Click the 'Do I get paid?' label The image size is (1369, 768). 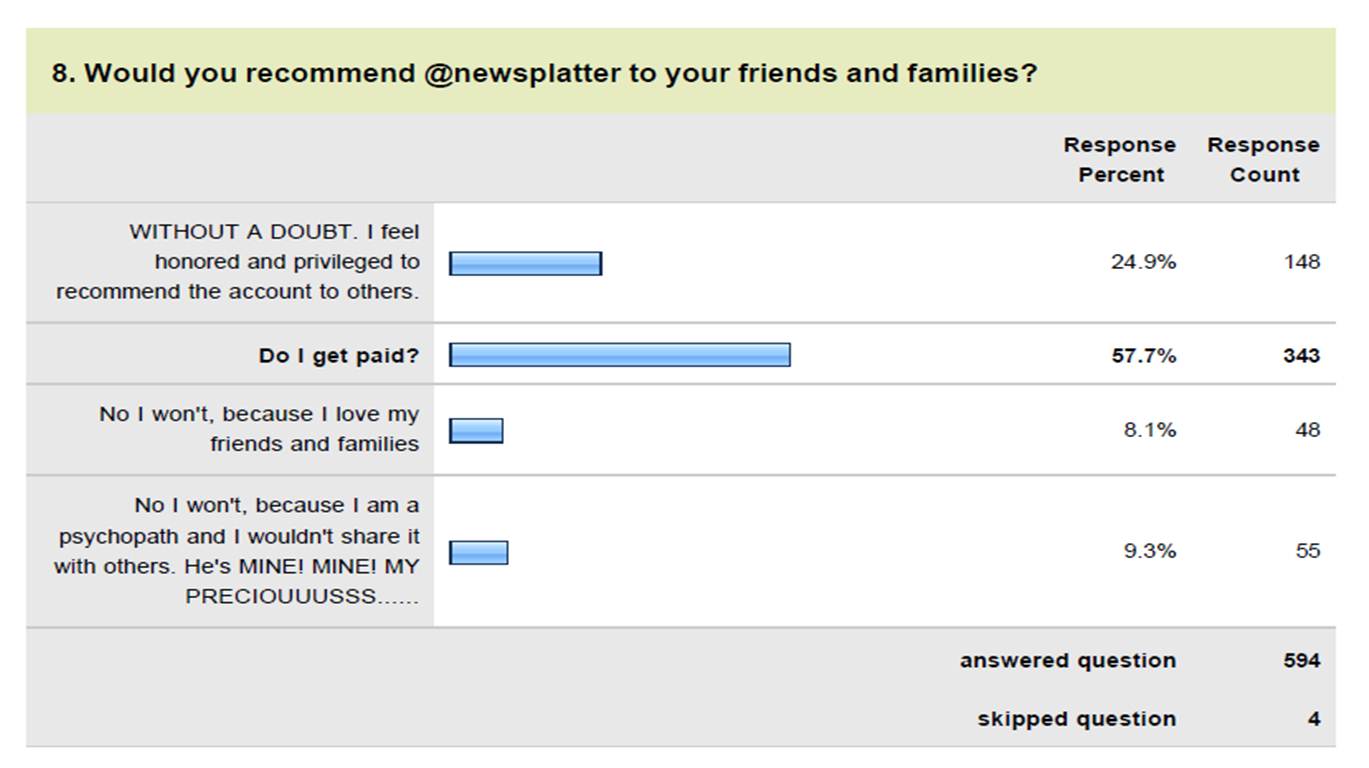[338, 355]
